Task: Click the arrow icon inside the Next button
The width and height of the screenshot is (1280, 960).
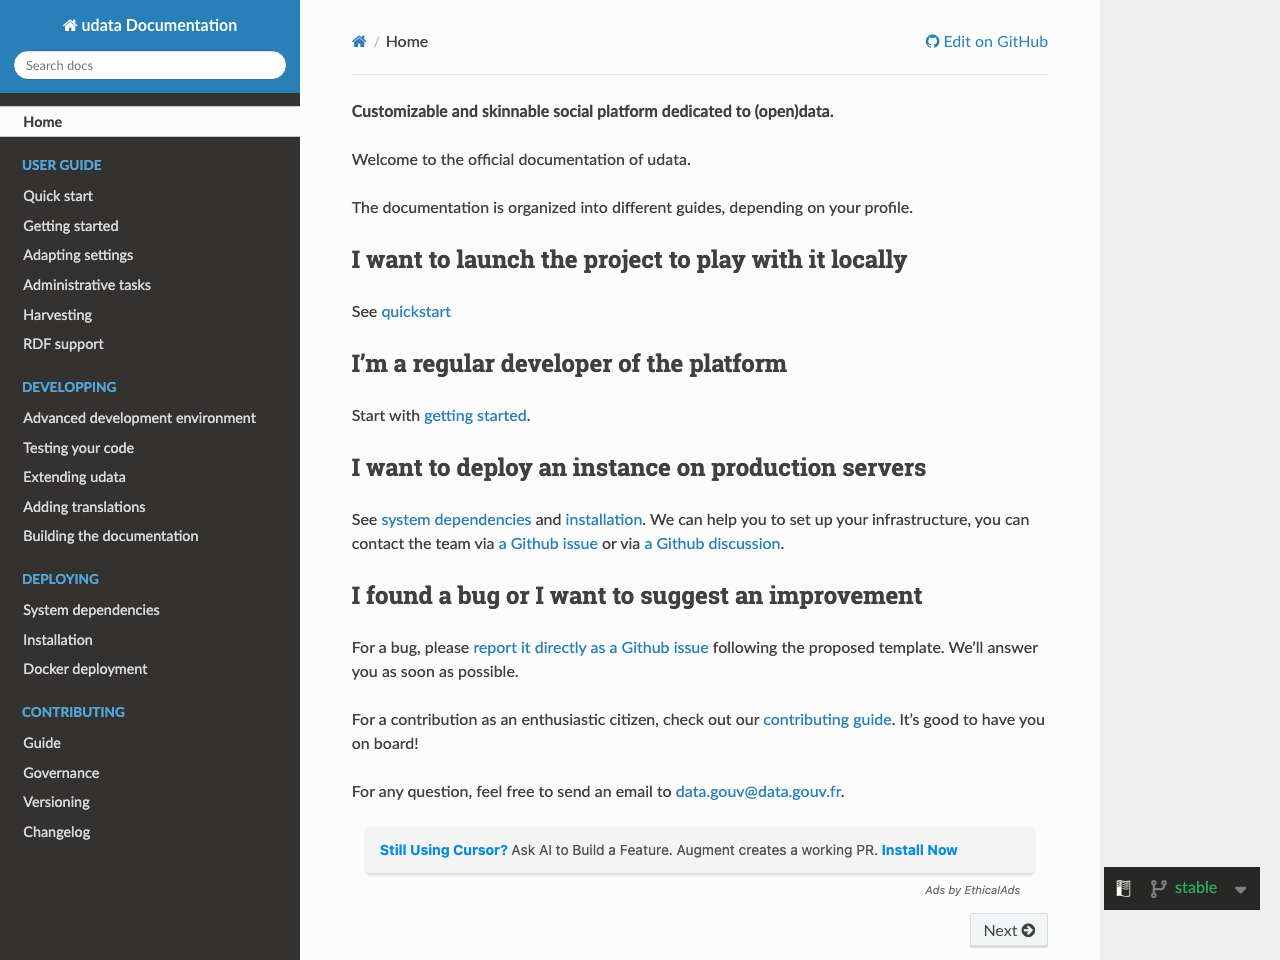Action: pos(1028,930)
